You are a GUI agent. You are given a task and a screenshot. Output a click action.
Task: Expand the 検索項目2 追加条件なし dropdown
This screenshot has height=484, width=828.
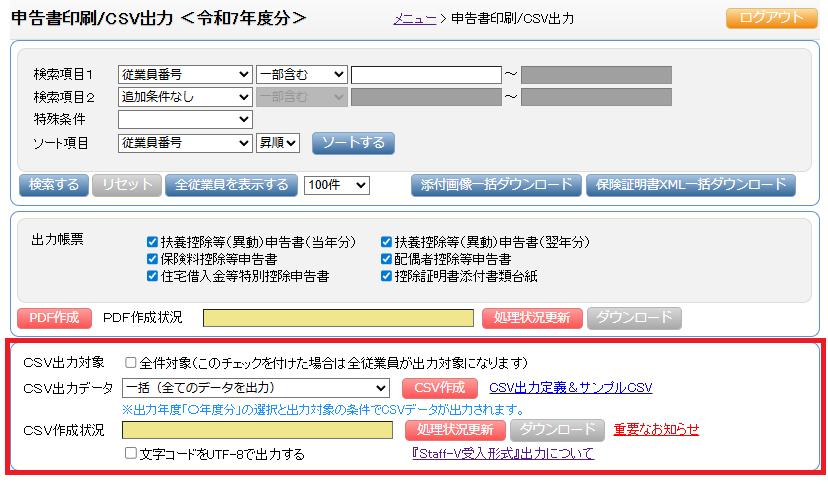pos(185,97)
